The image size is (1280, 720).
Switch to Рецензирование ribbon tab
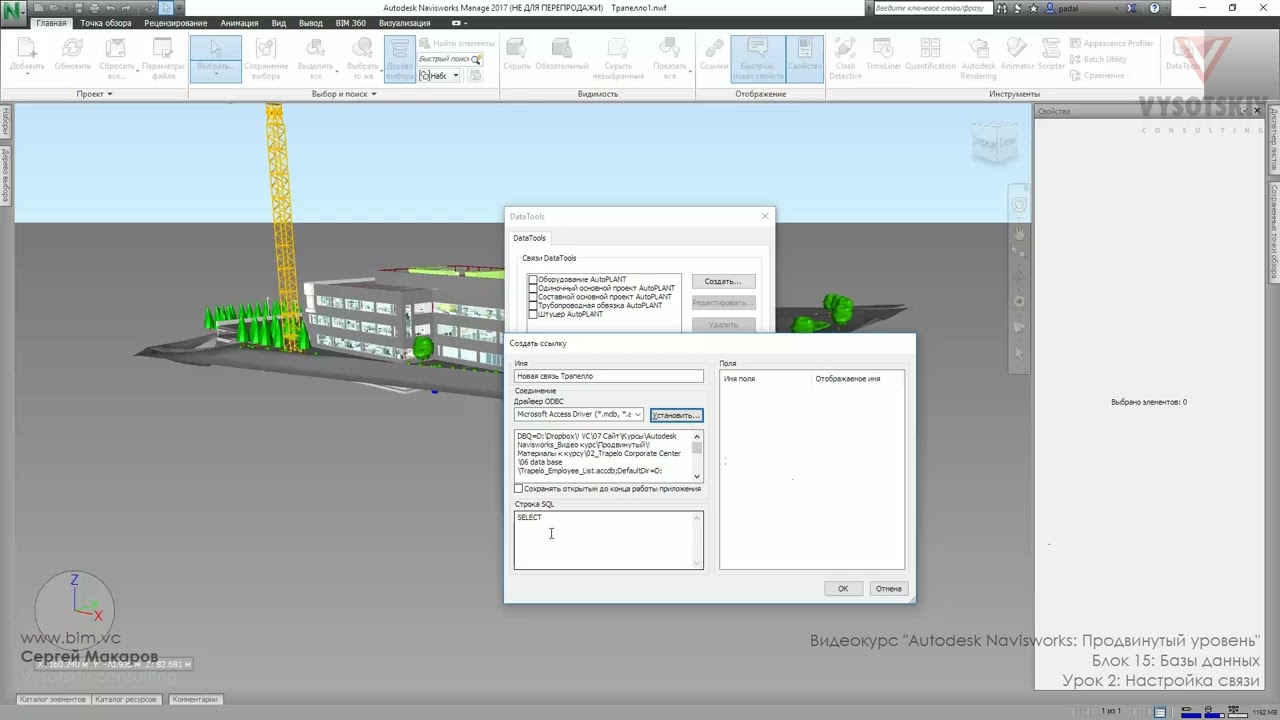(176, 23)
